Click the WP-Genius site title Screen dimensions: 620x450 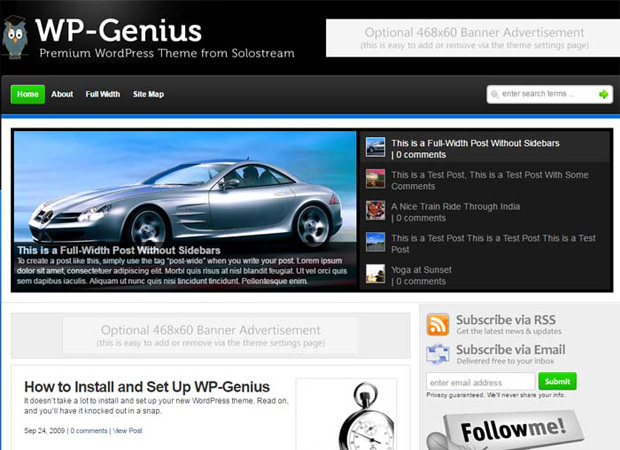[x=119, y=30]
